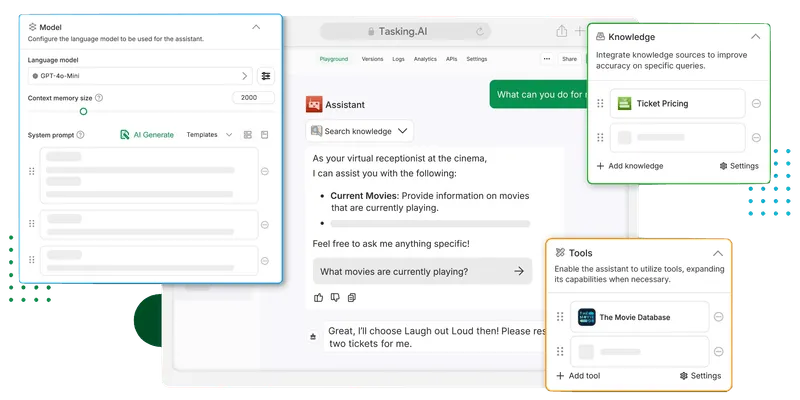This screenshot has height=400, width=800.
Task: Collapse the Knowledge panel
Action: [756, 37]
